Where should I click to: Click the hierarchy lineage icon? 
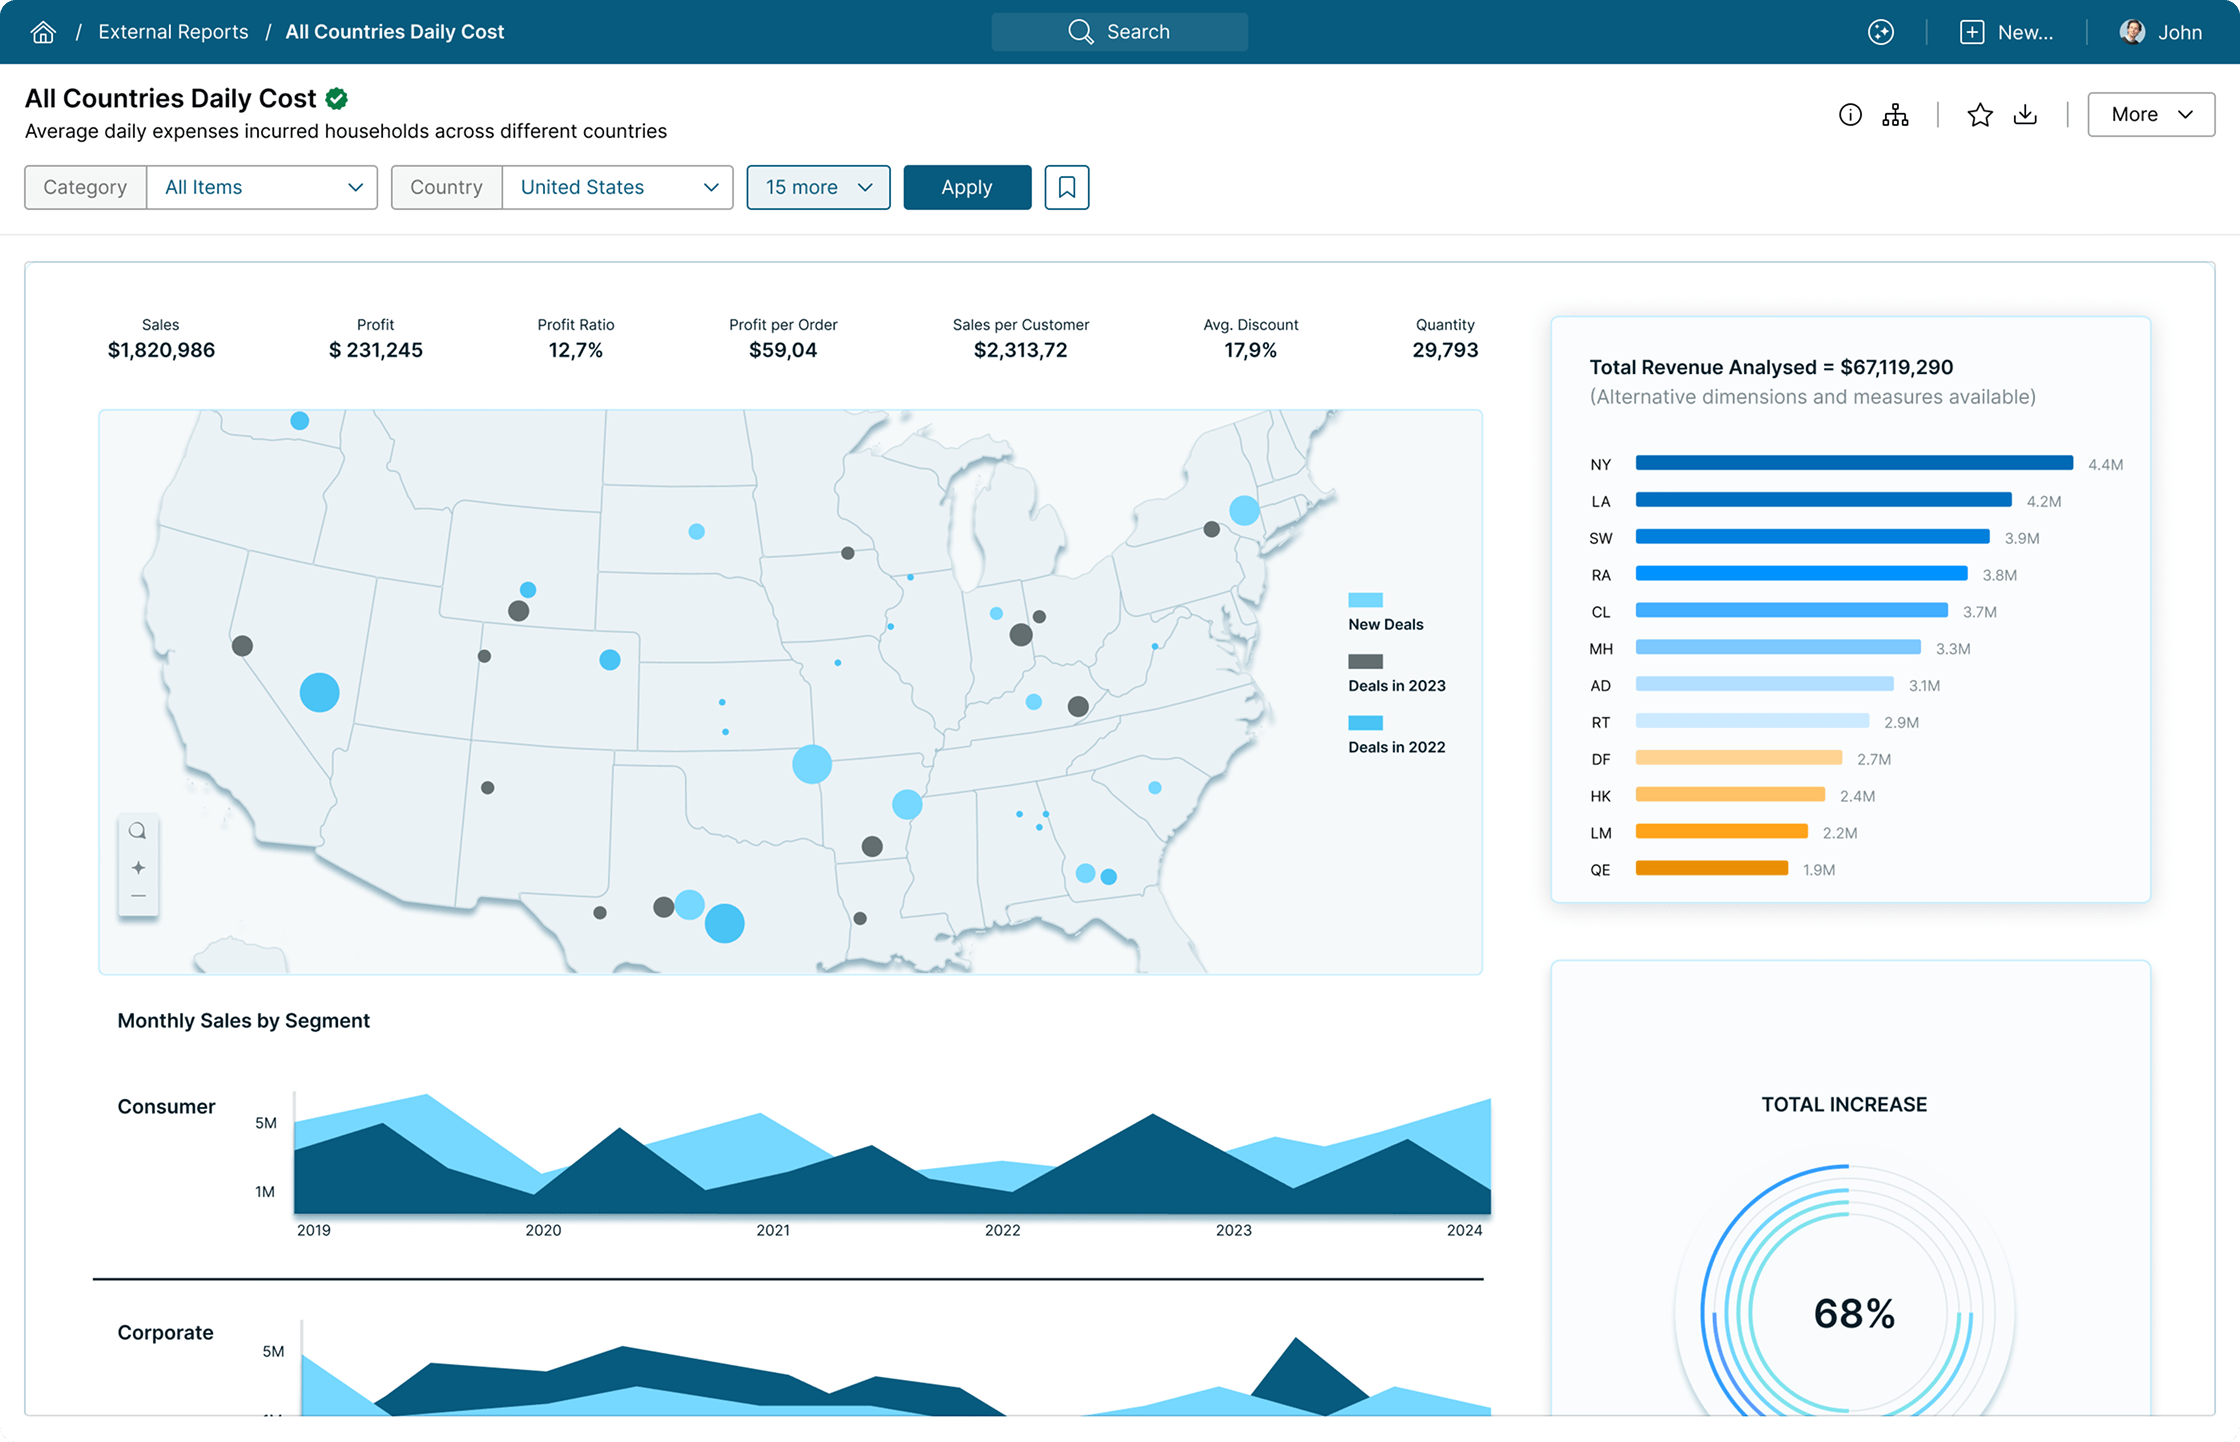click(1895, 115)
